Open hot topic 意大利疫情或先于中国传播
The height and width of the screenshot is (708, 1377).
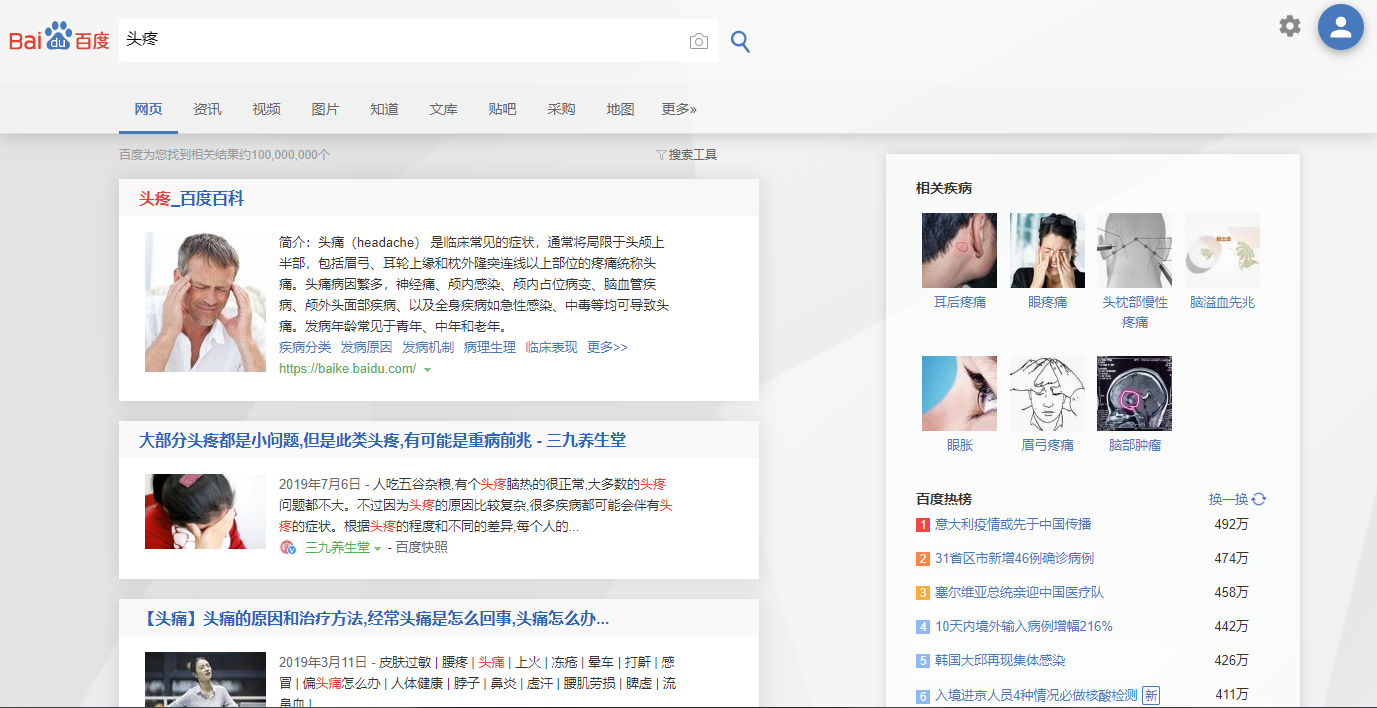click(x=1012, y=525)
